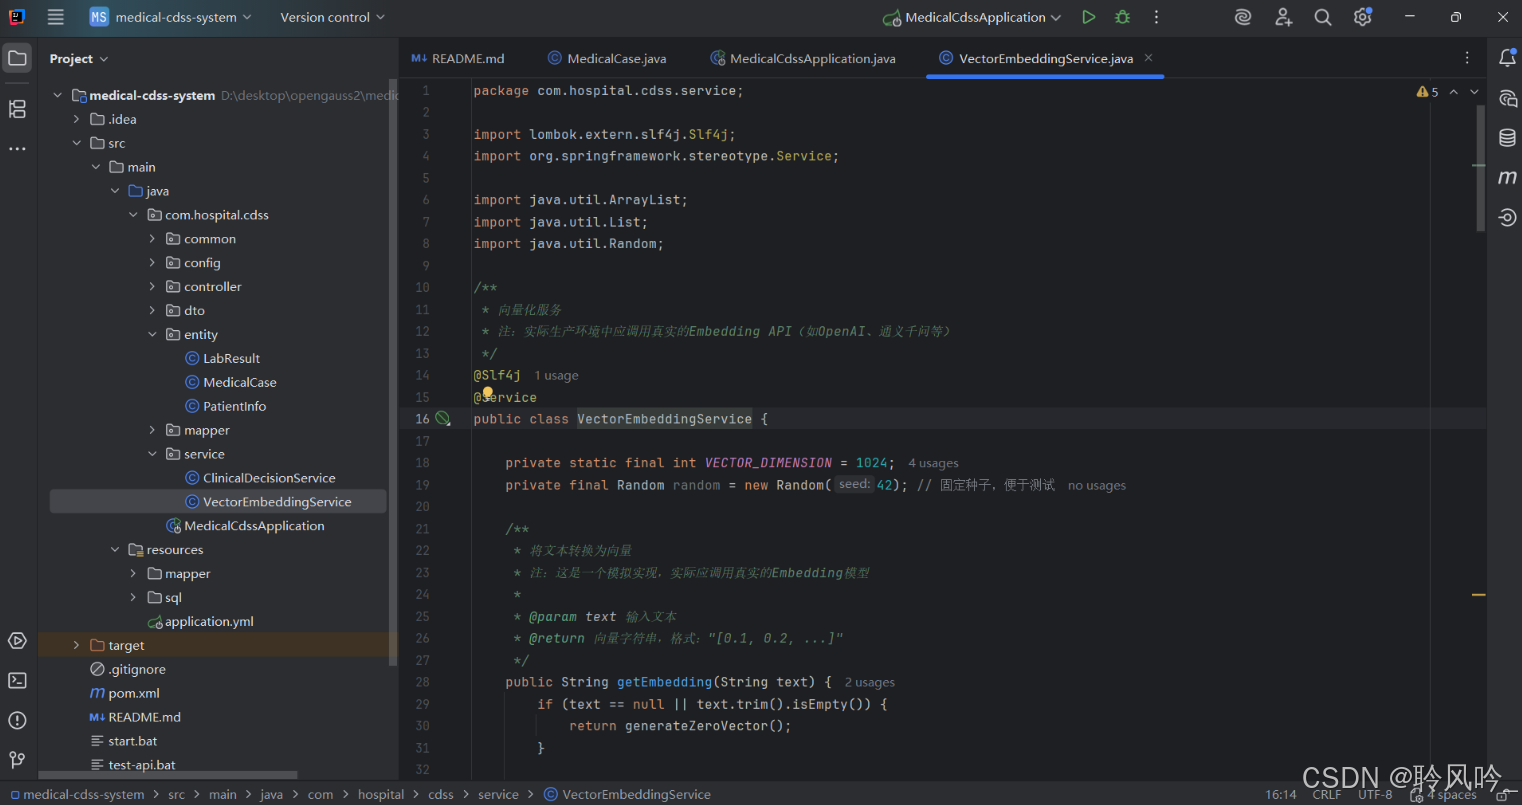Screen dimensions: 1522x805
Task: Open the Maven tool window
Action: click(x=1507, y=177)
